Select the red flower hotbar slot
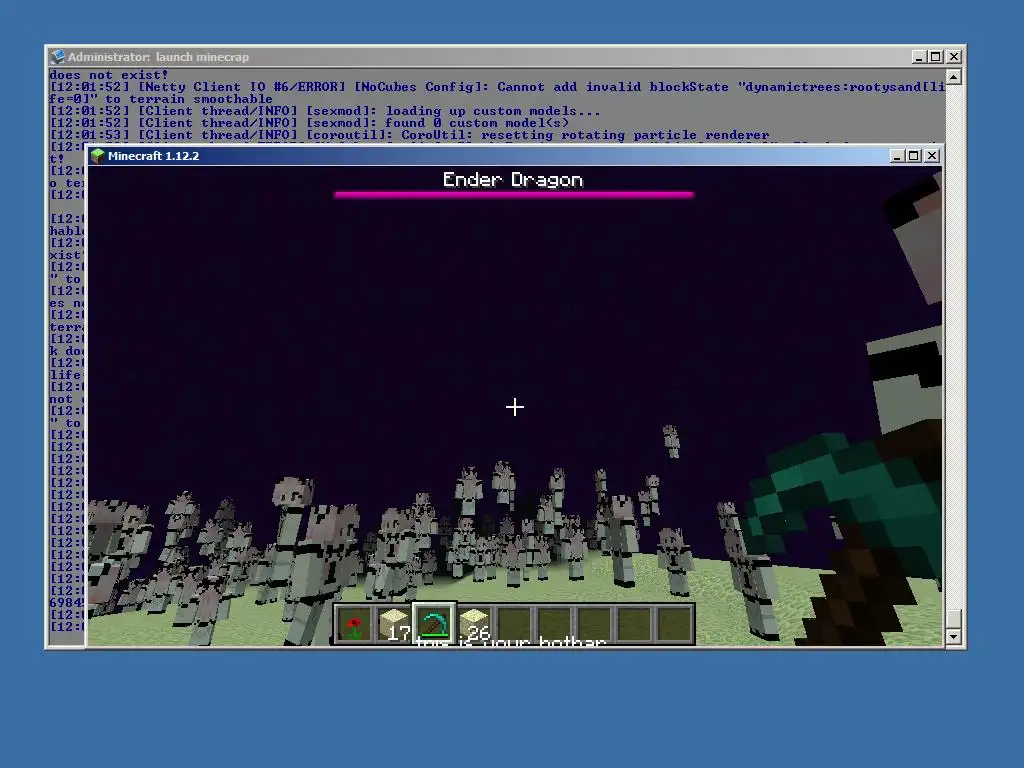 tap(355, 624)
